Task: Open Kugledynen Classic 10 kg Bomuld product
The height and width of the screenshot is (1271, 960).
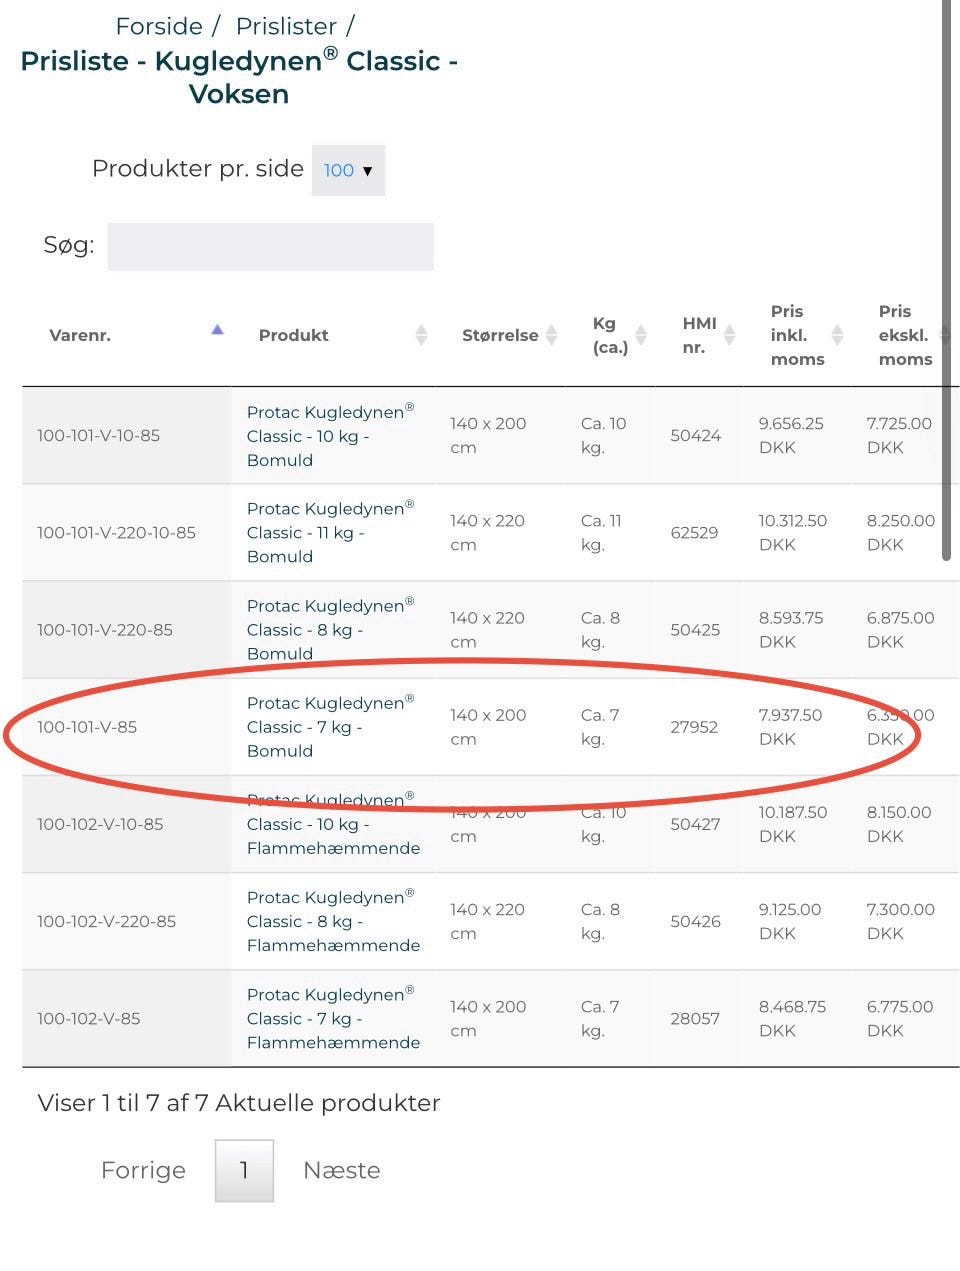Action: click(x=330, y=435)
